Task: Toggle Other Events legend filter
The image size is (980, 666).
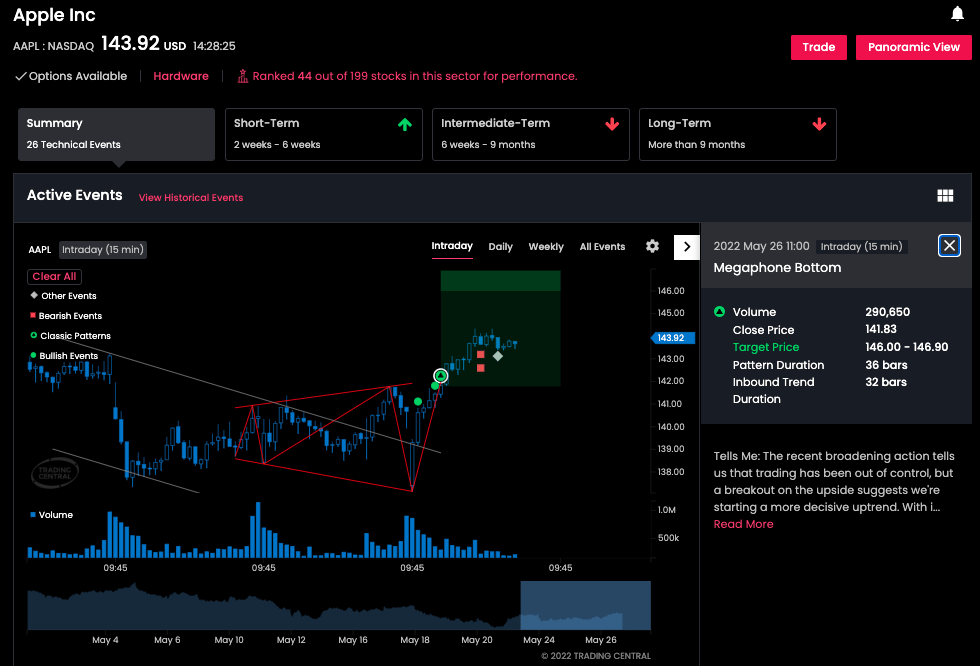Action: coord(62,296)
